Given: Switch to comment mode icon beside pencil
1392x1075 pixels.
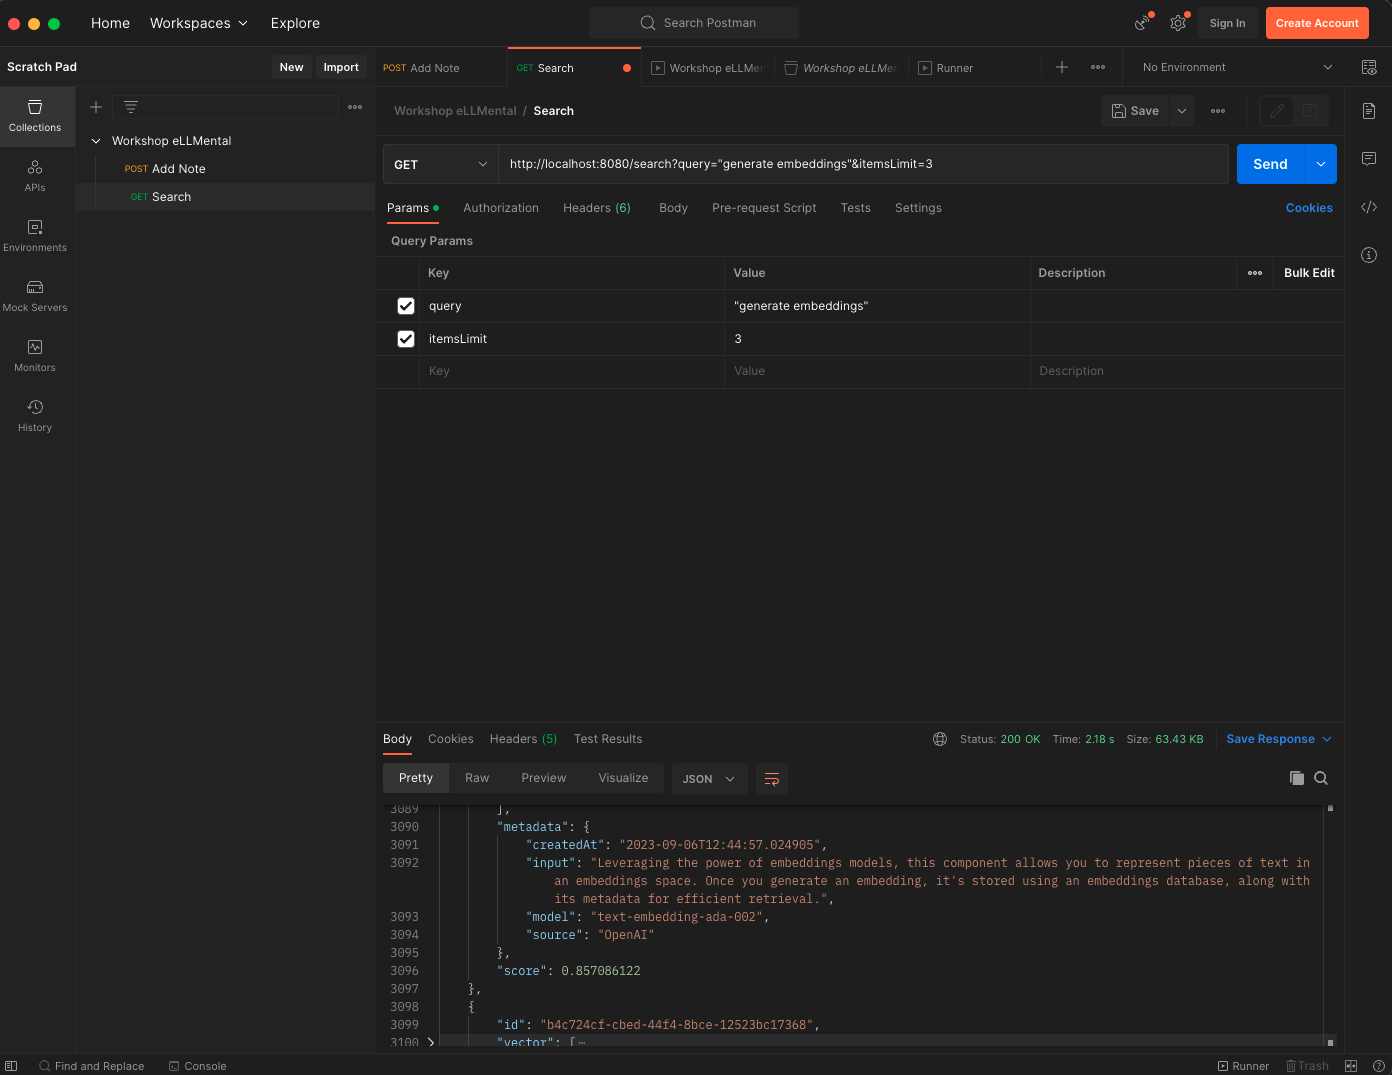Looking at the screenshot, I should click(1311, 111).
